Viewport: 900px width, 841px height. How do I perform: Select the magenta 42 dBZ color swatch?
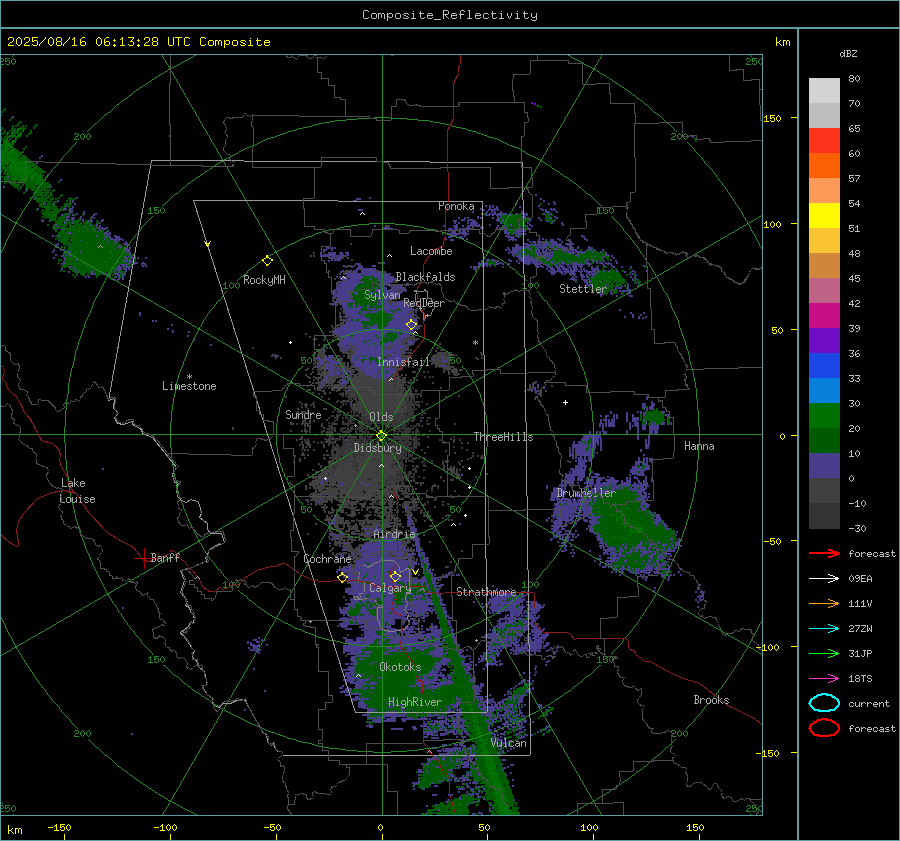coord(824,315)
